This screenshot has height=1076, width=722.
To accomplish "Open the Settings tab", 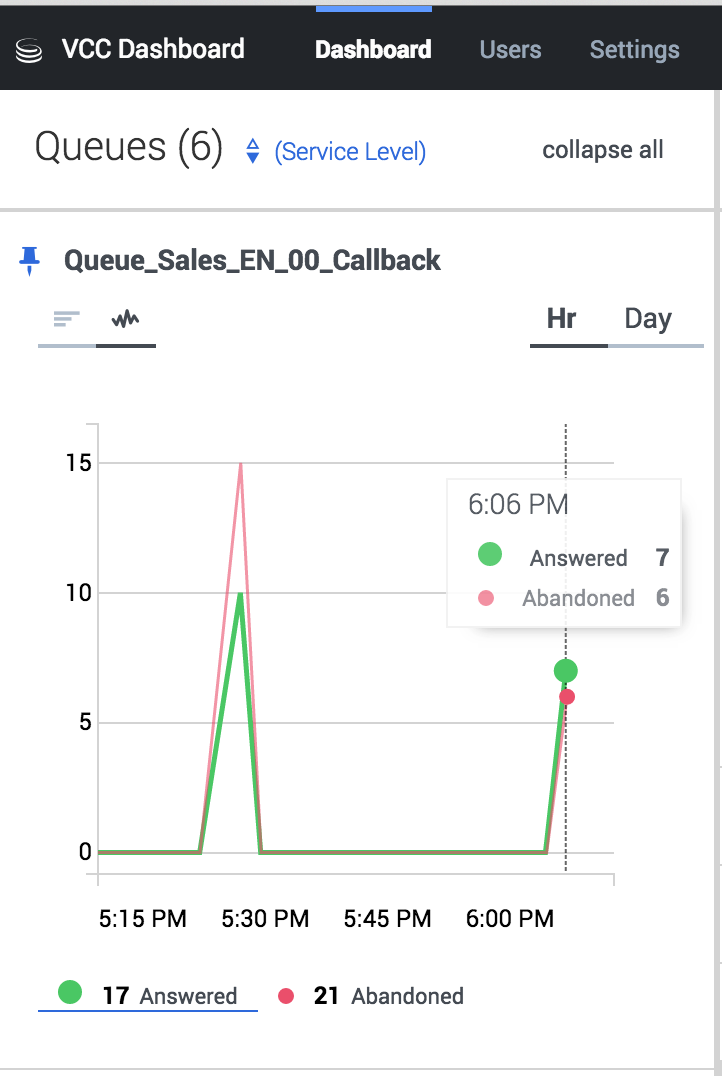I will tap(634, 50).
